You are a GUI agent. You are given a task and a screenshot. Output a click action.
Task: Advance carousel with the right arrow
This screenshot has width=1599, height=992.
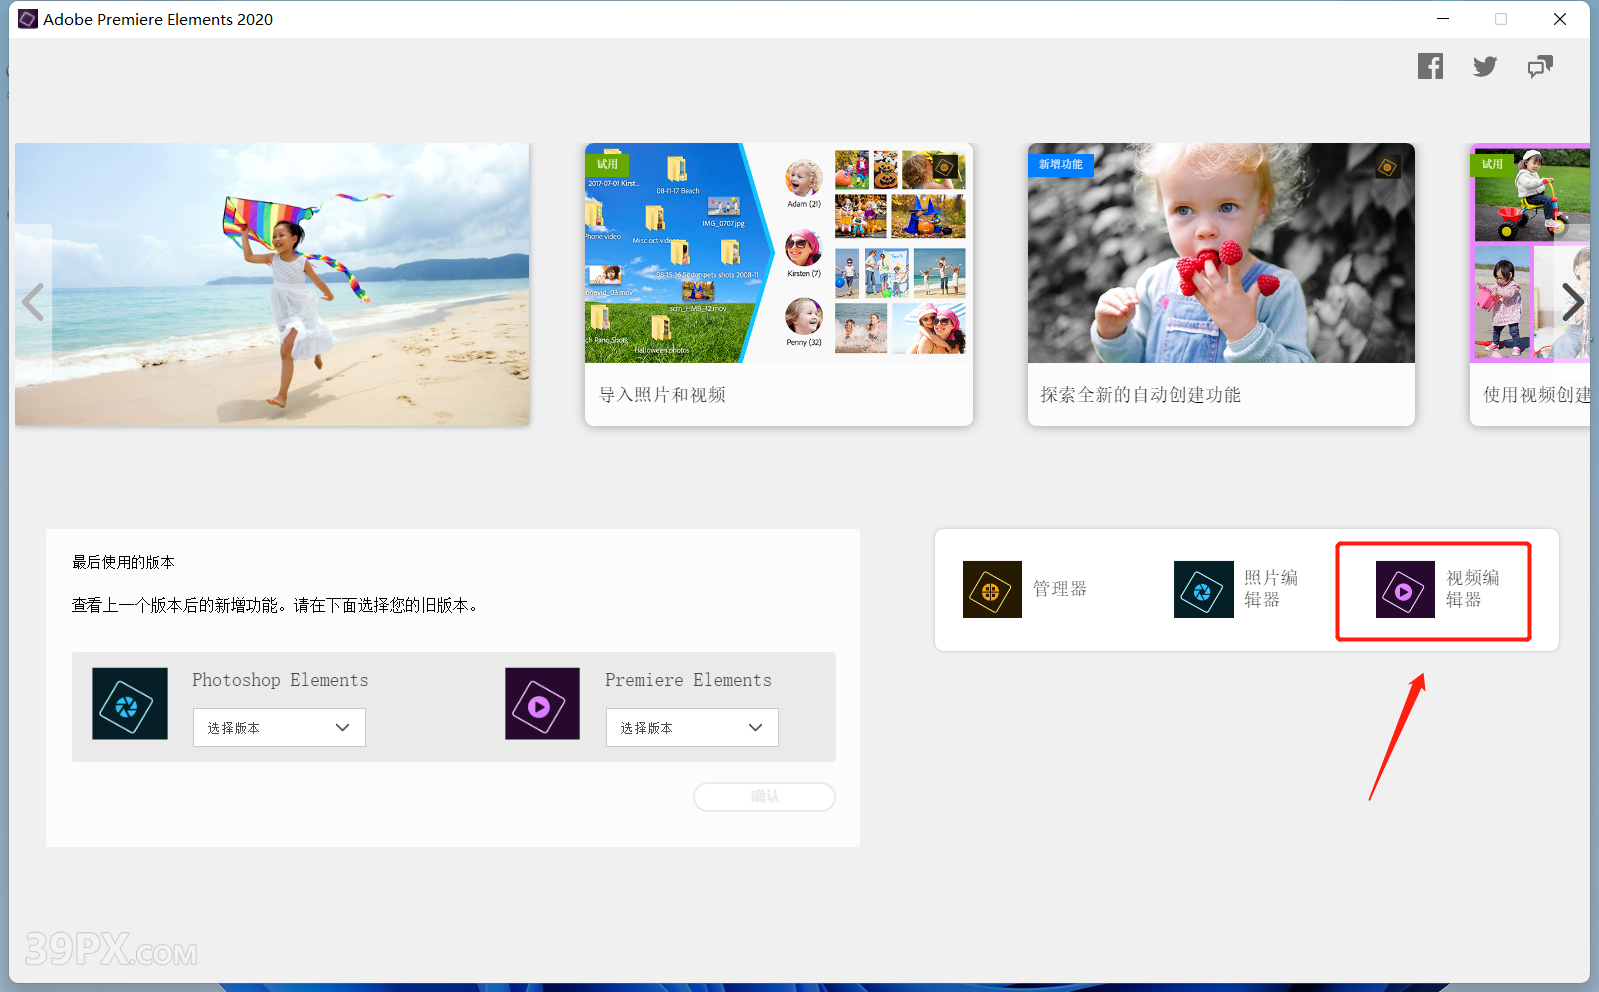click(1572, 302)
